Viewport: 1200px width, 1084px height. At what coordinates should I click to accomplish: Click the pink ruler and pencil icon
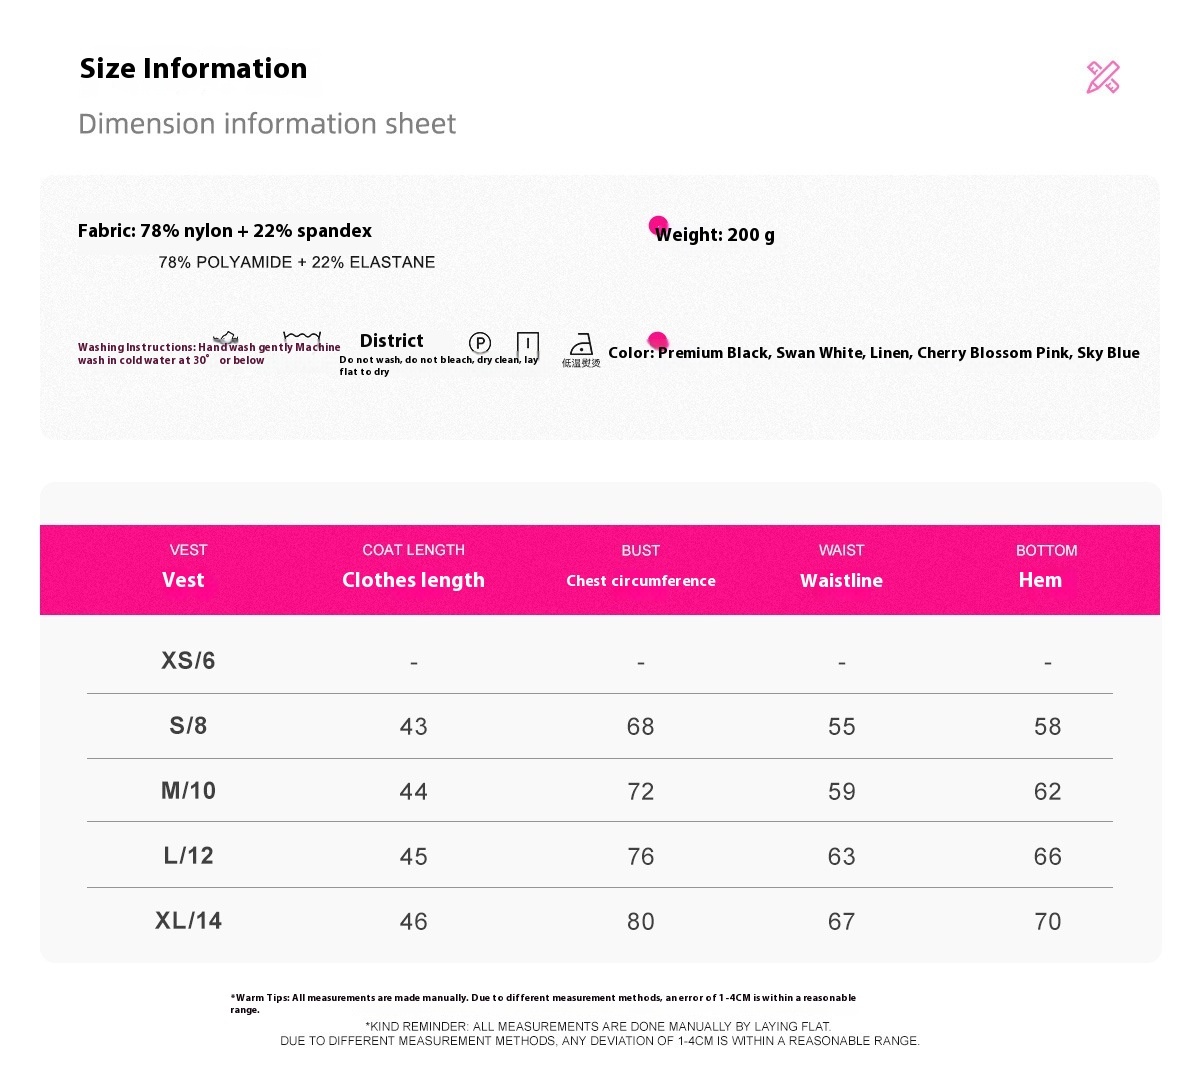point(1103,77)
